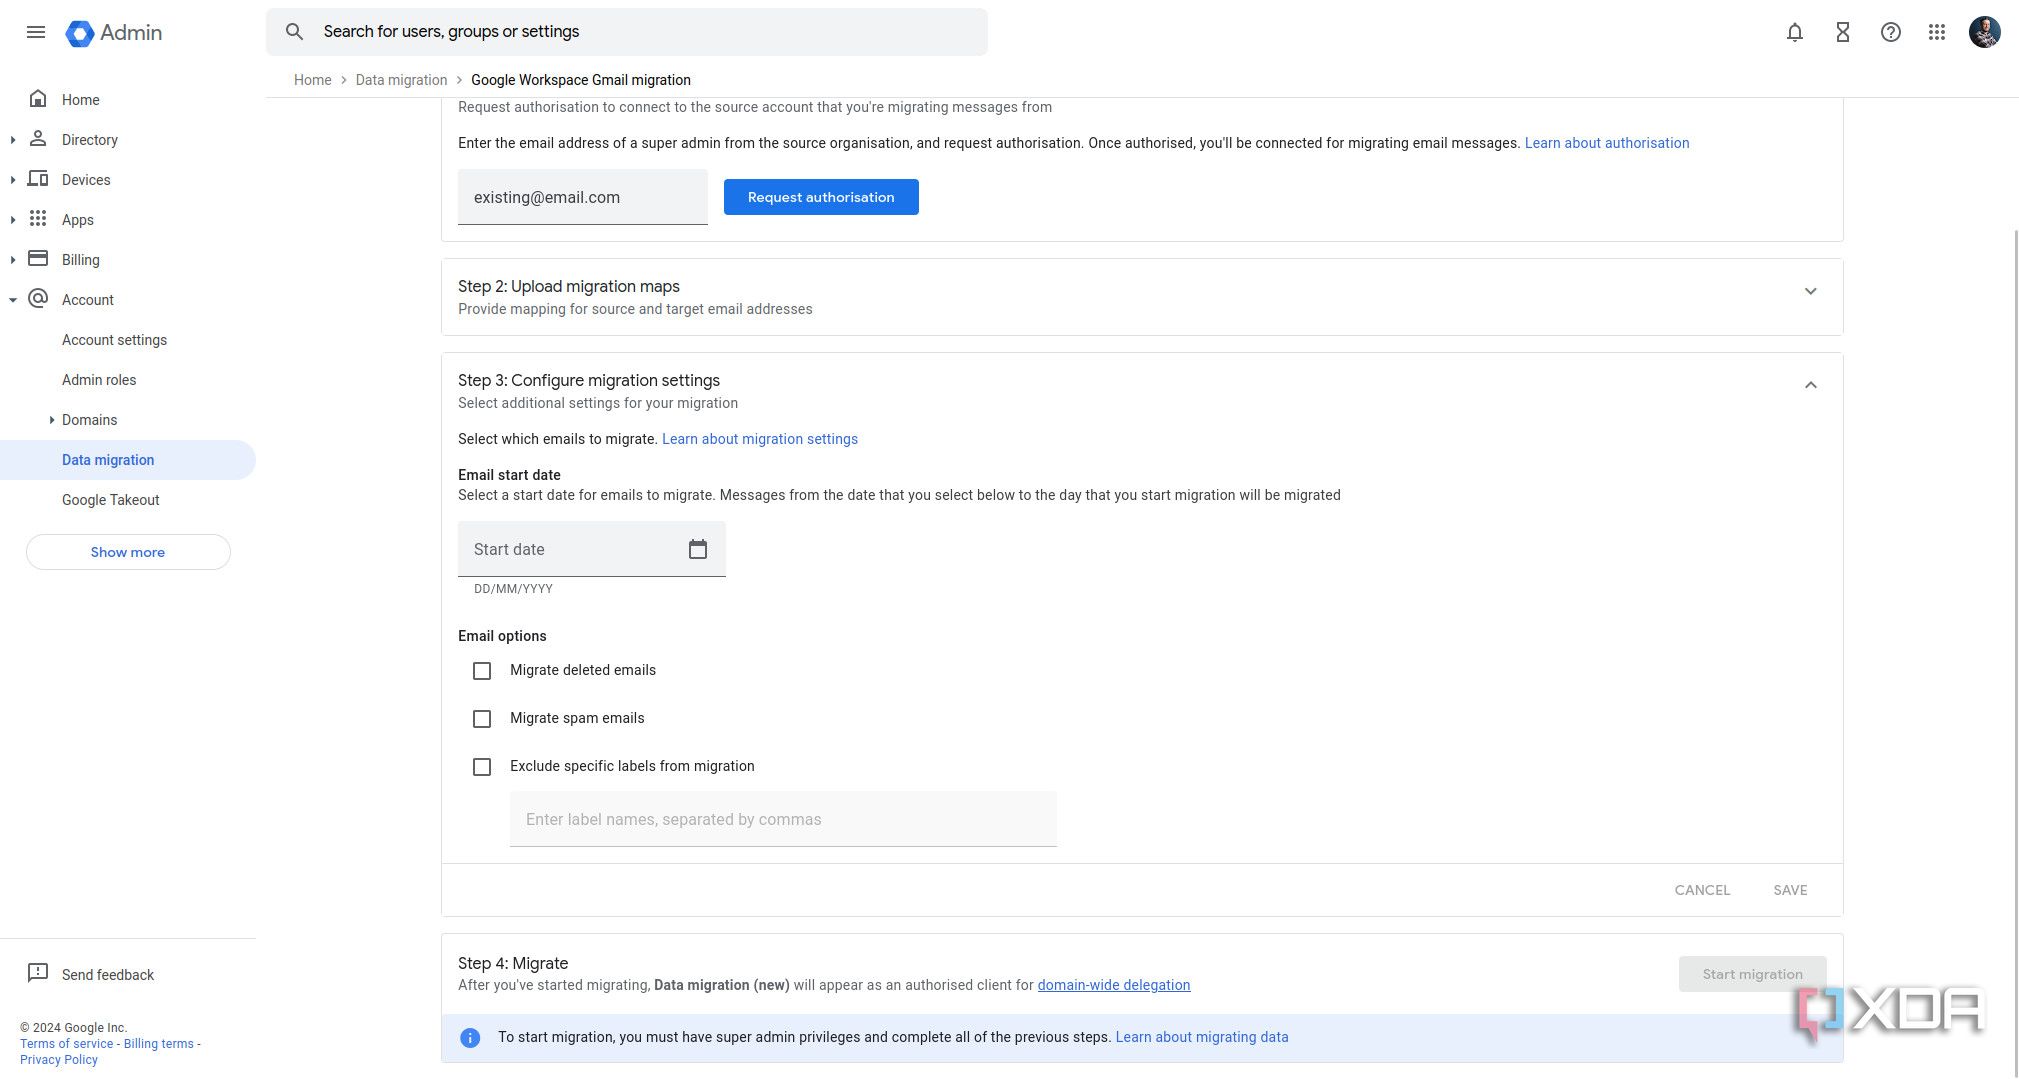Expand the Billing sidebar section
The image size is (2019, 1079).
13,260
